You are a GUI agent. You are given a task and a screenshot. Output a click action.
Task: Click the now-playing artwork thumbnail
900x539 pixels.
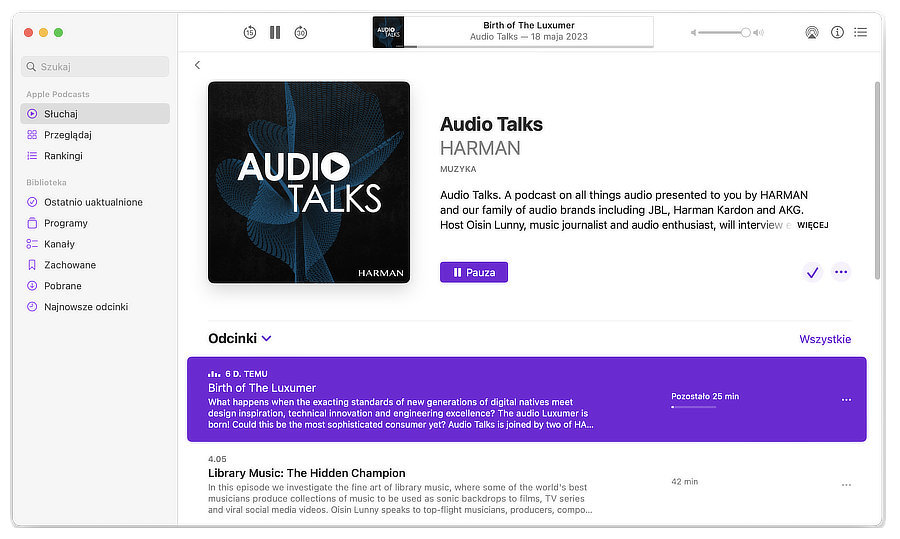(x=388, y=32)
